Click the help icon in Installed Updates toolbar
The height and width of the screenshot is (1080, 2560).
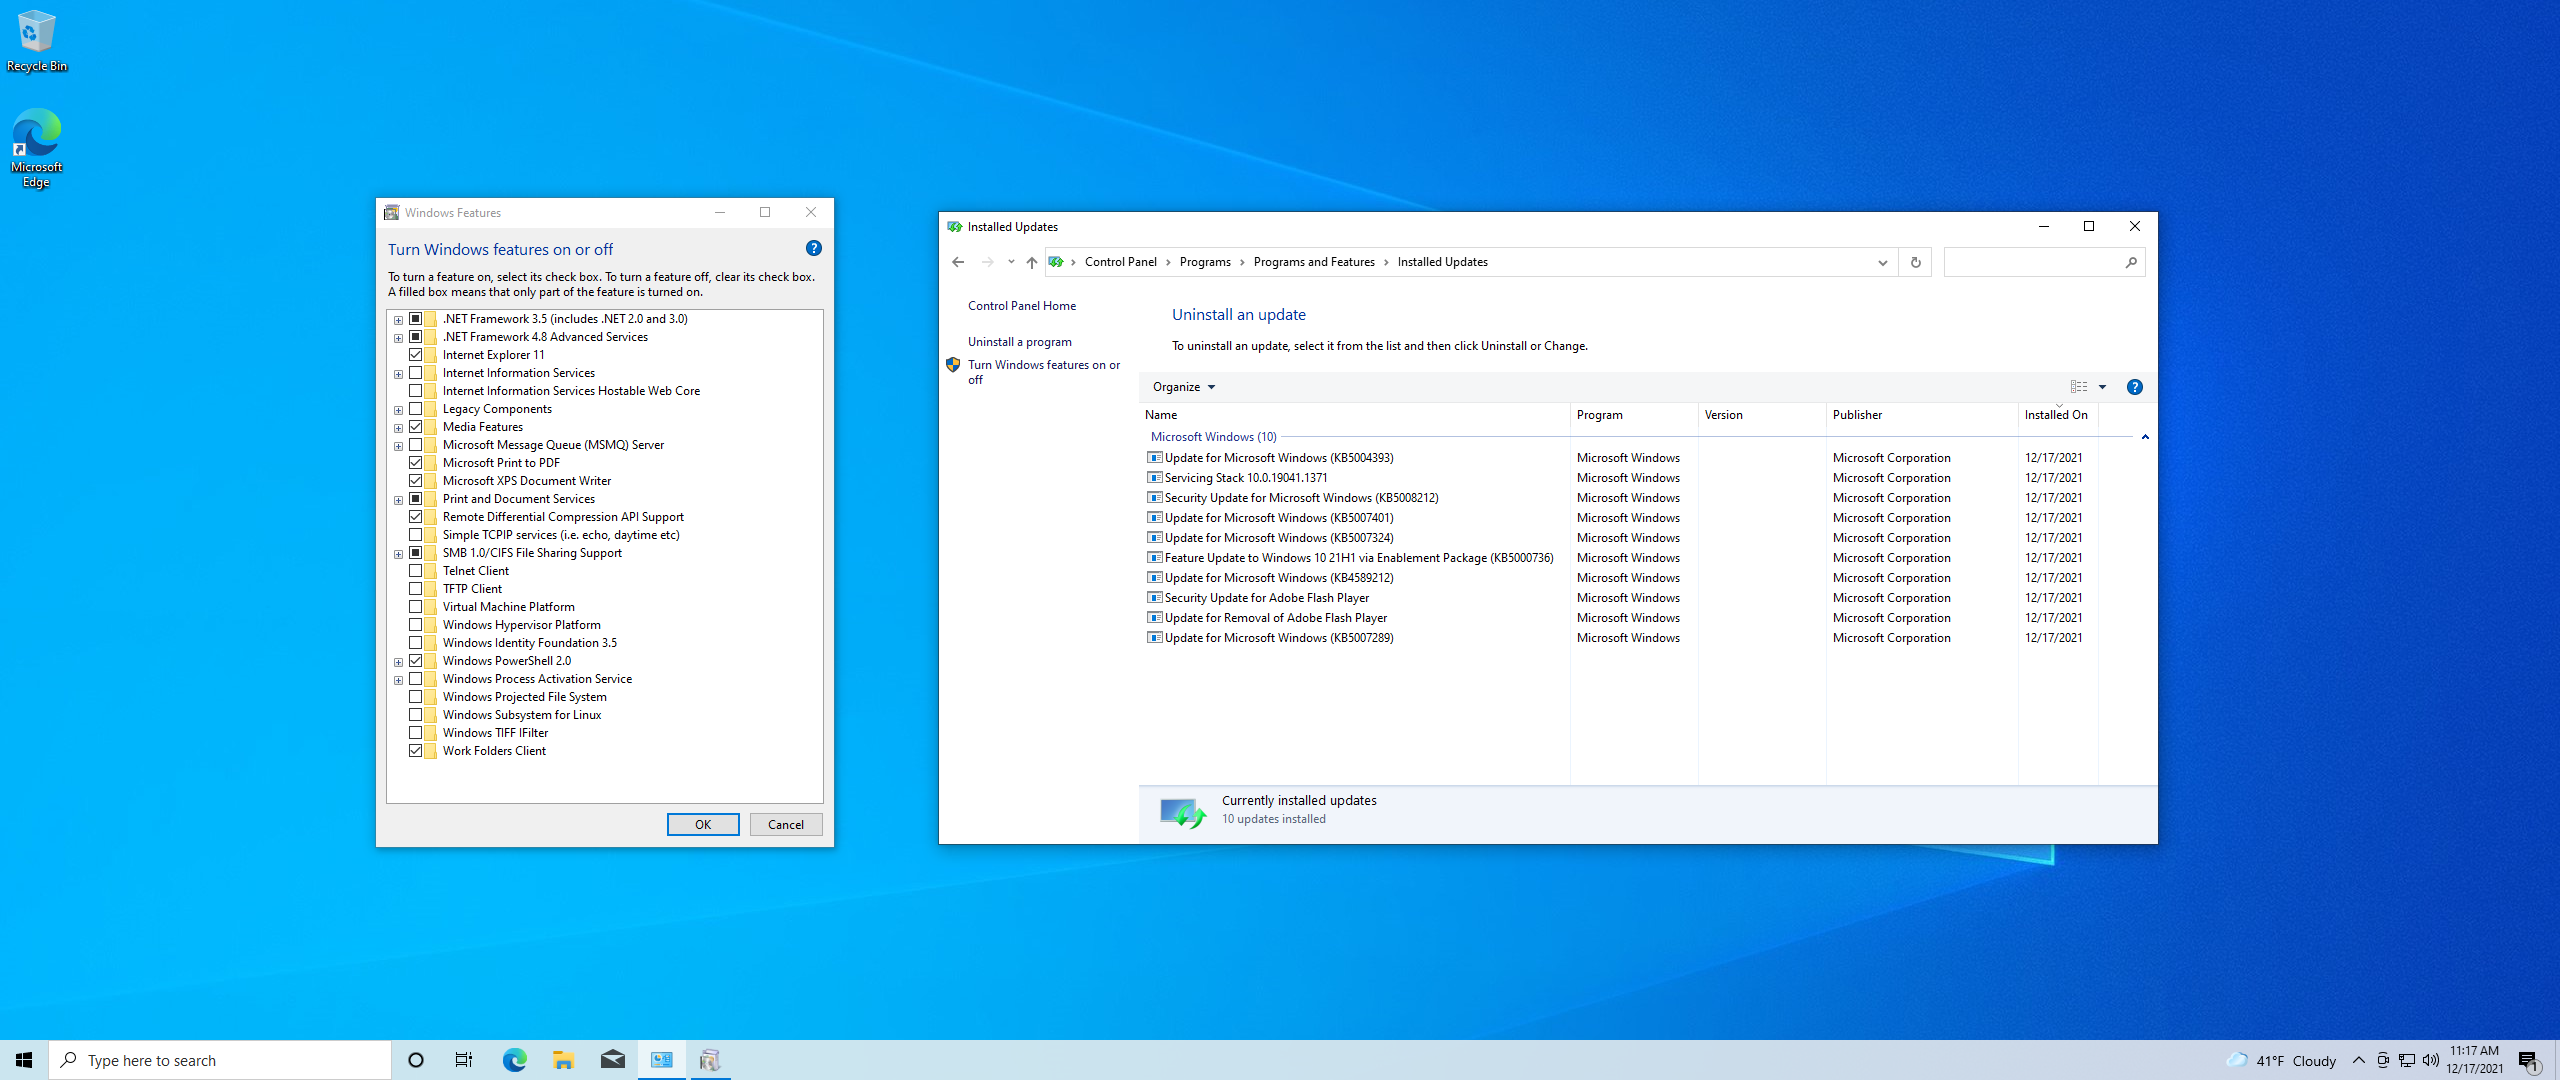(x=2135, y=387)
